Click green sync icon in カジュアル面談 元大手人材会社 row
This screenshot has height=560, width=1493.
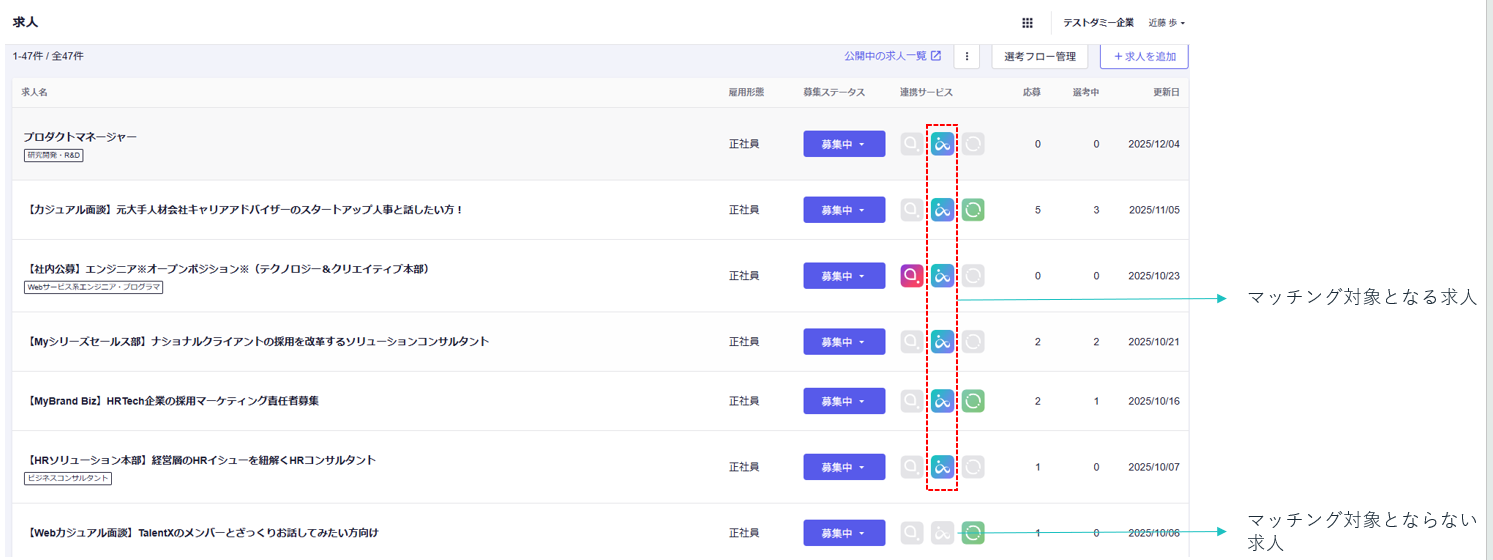point(973,210)
